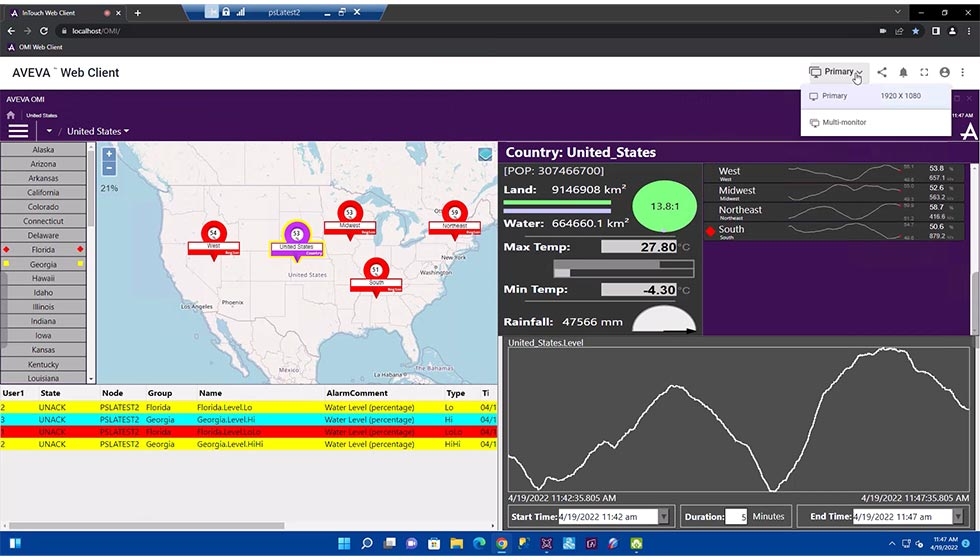This screenshot has width=980, height=560.
Task: Open the notifications bell
Action: click(x=903, y=72)
